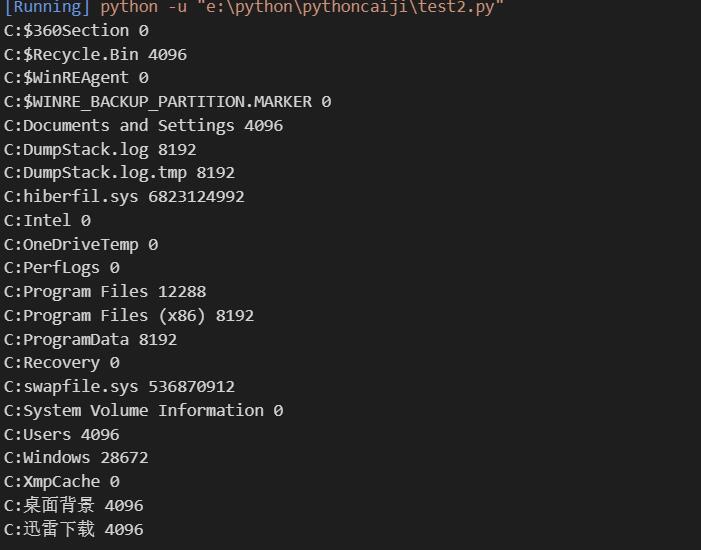Select the Documents and Settings line

pyautogui.click(x=143, y=126)
